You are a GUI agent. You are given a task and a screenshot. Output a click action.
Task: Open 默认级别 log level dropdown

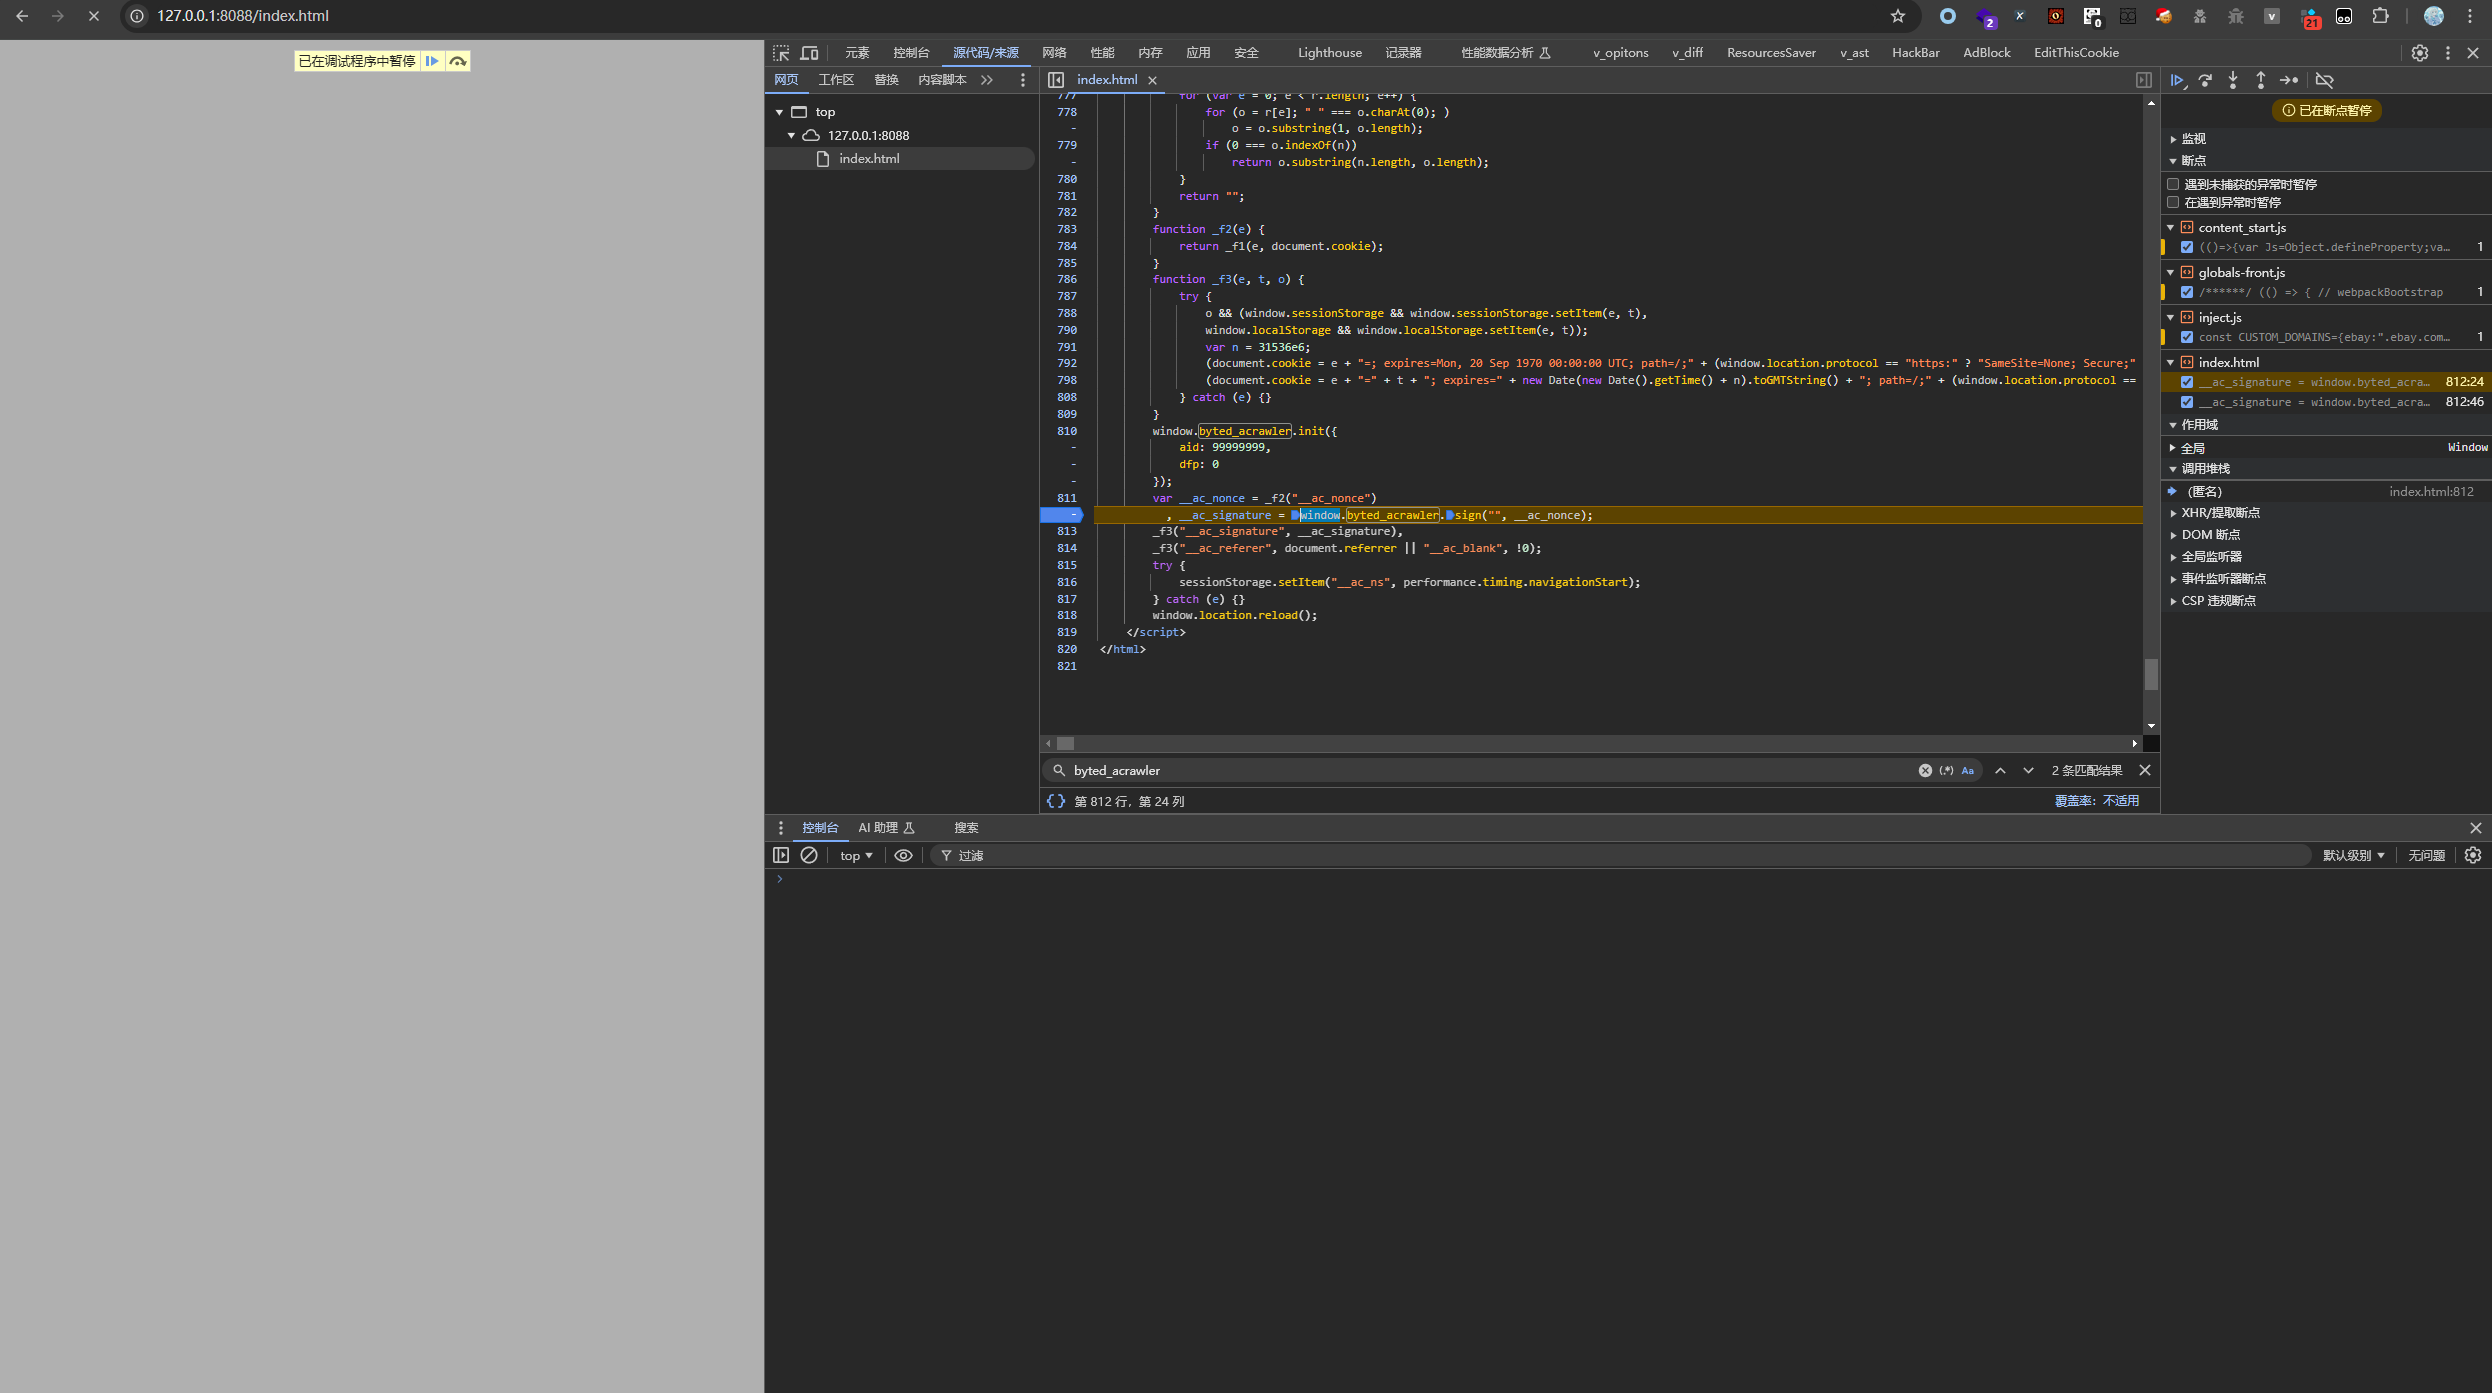pos(2353,855)
